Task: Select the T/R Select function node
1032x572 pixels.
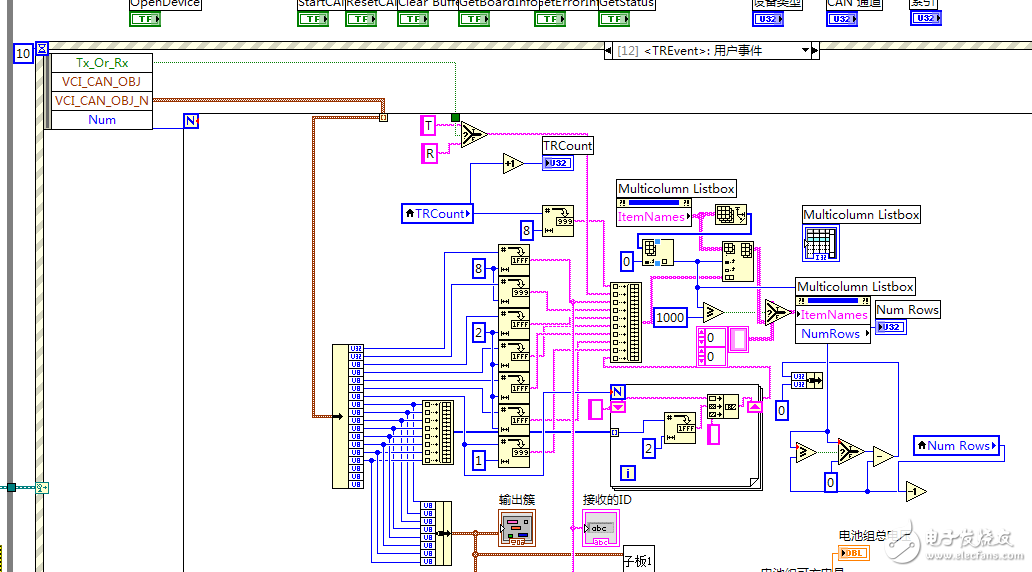Action: click(473, 135)
